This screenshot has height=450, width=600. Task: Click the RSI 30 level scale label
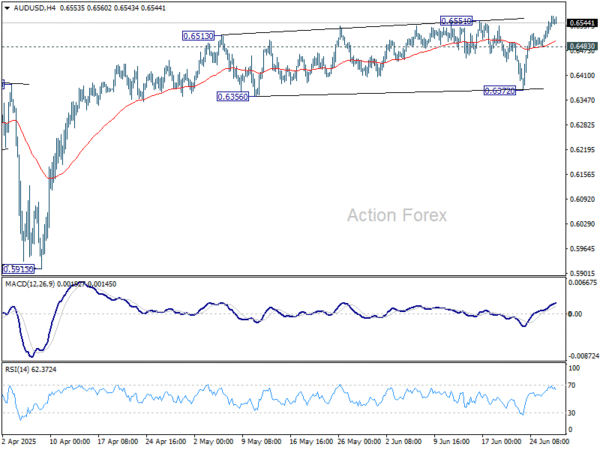572,413
